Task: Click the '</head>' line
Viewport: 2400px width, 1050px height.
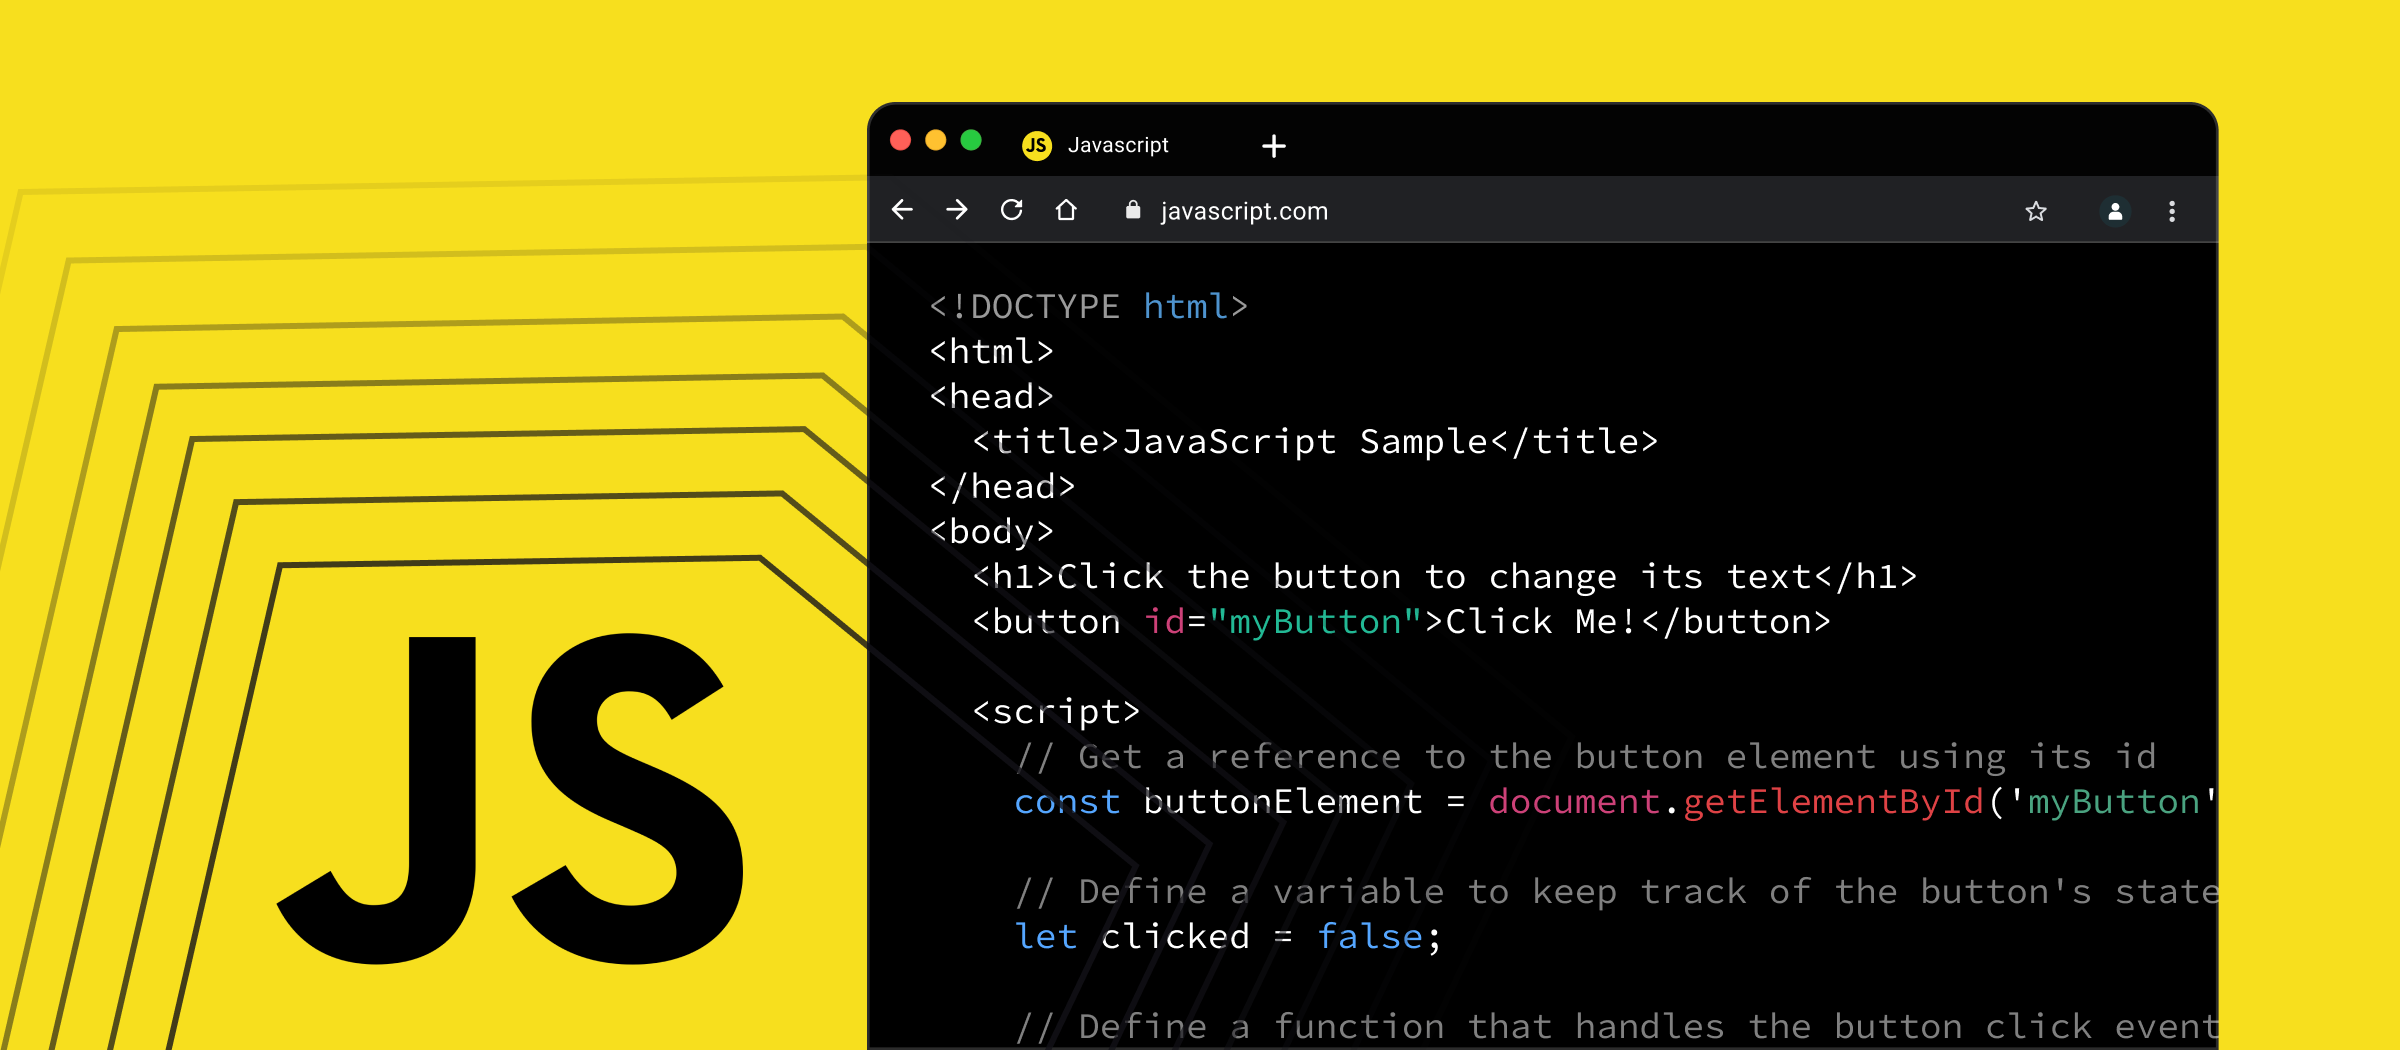Action: (x=1002, y=486)
